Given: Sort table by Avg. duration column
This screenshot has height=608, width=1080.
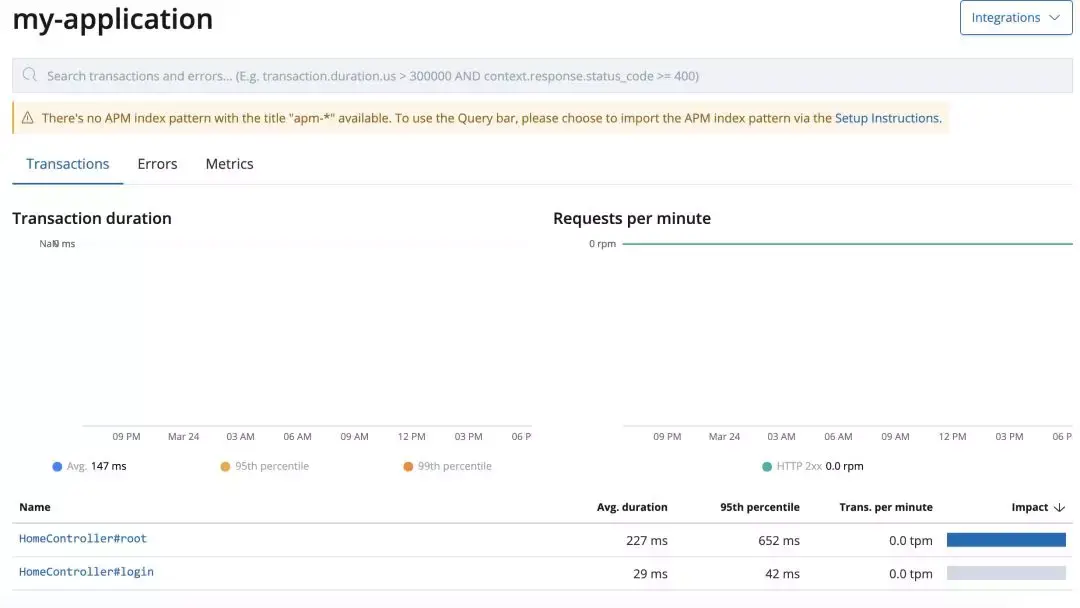Looking at the screenshot, I should pyautogui.click(x=631, y=508).
